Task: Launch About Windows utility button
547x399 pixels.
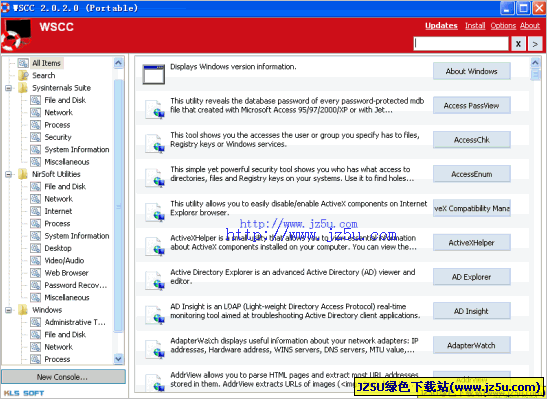Action: pos(472,71)
